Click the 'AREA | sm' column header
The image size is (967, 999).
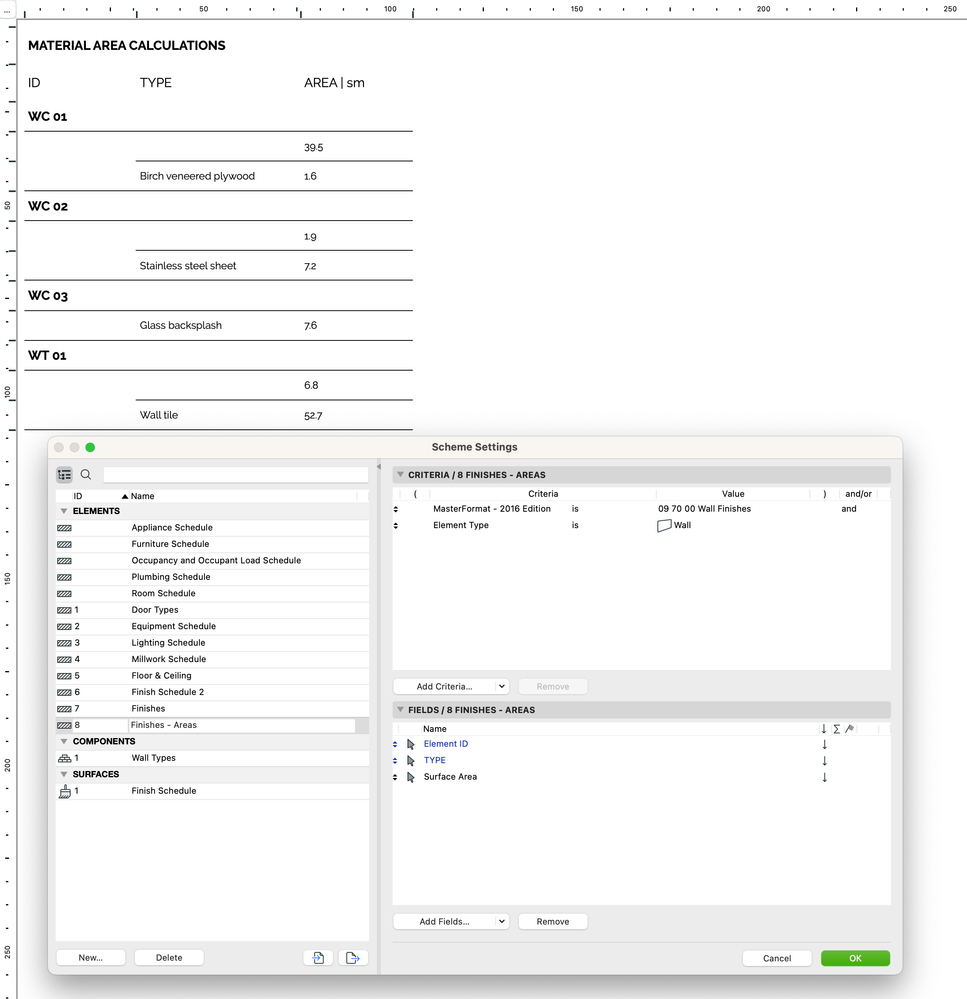334,83
